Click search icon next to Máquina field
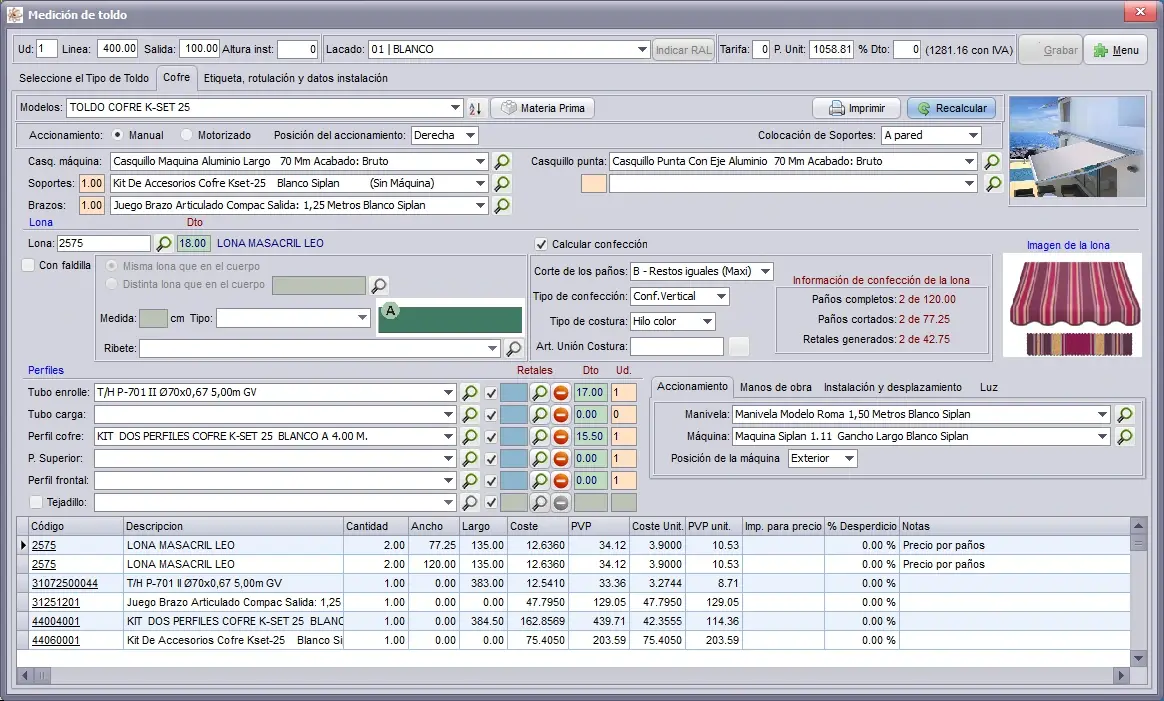This screenshot has width=1164, height=701. point(1125,437)
